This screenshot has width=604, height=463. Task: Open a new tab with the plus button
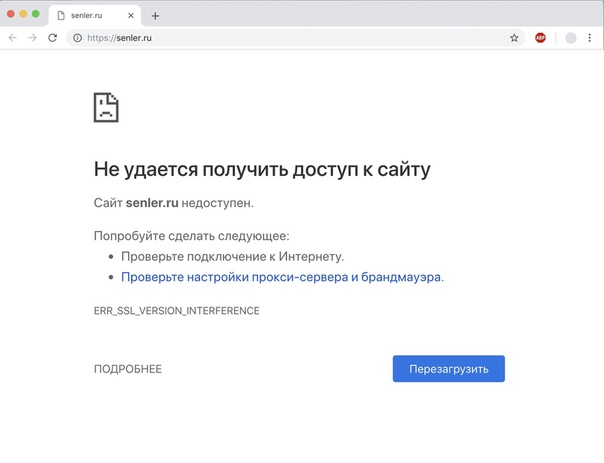[x=155, y=16]
